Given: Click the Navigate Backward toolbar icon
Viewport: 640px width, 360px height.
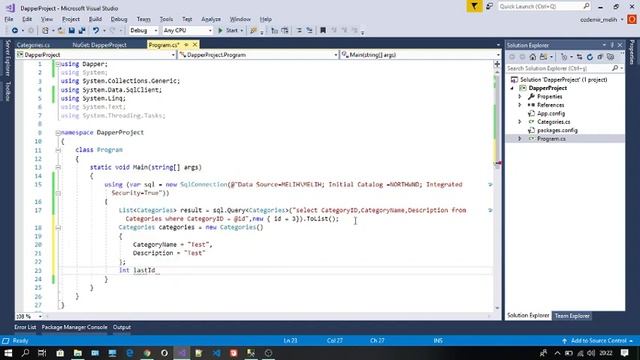Looking at the screenshot, I should 14,31.
